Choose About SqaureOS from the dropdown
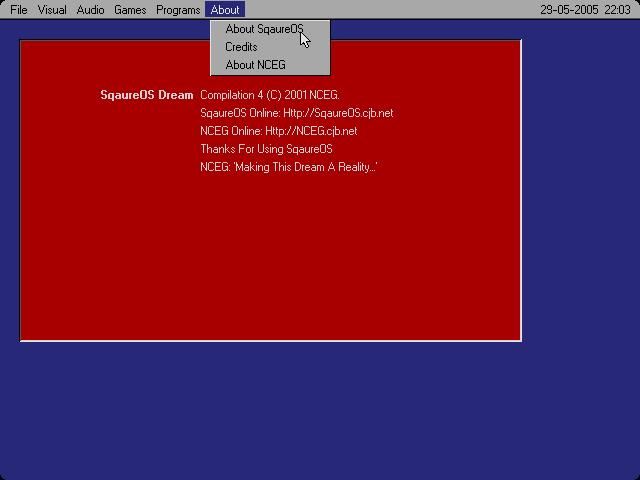The width and height of the screenshot is (640, 480). 270,29
